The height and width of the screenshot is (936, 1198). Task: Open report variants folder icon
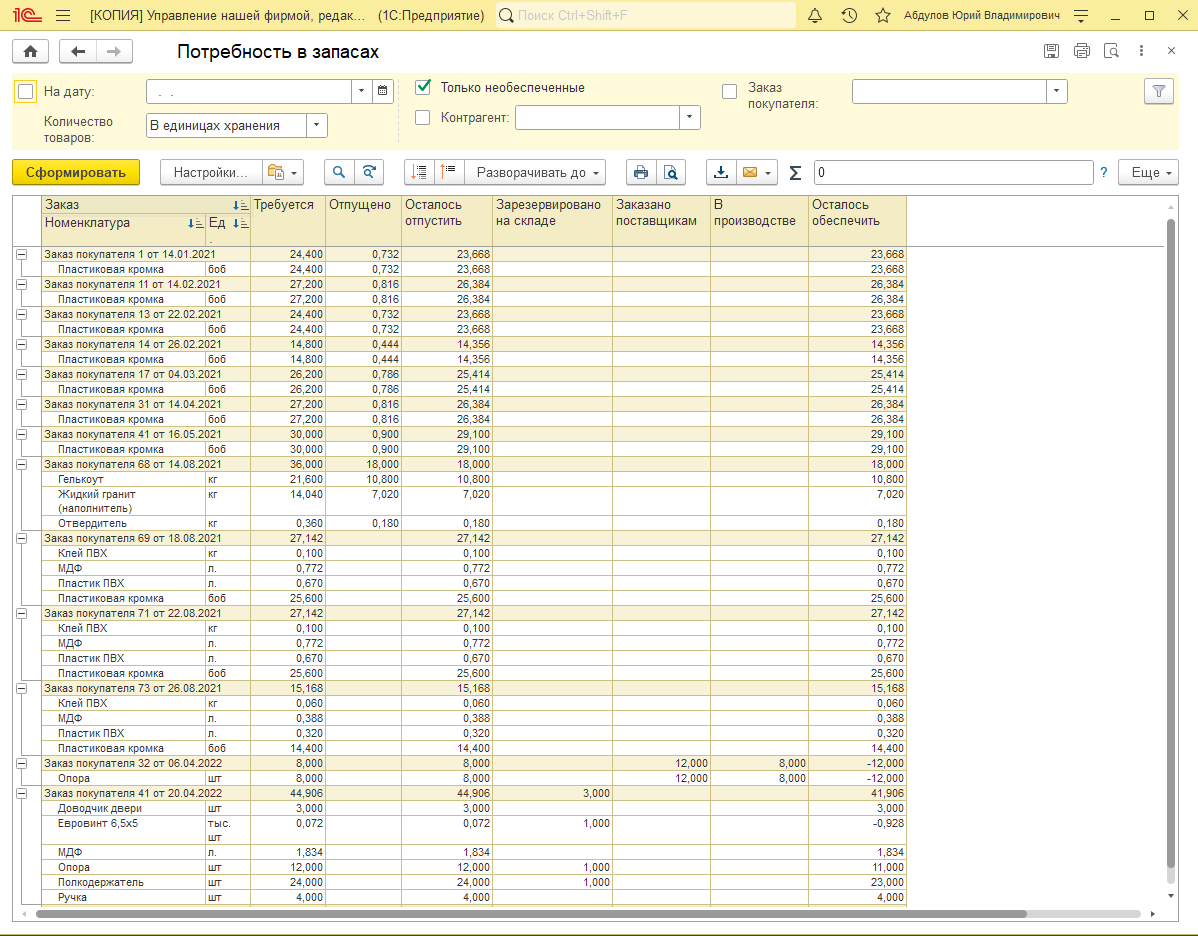(283, 173)
